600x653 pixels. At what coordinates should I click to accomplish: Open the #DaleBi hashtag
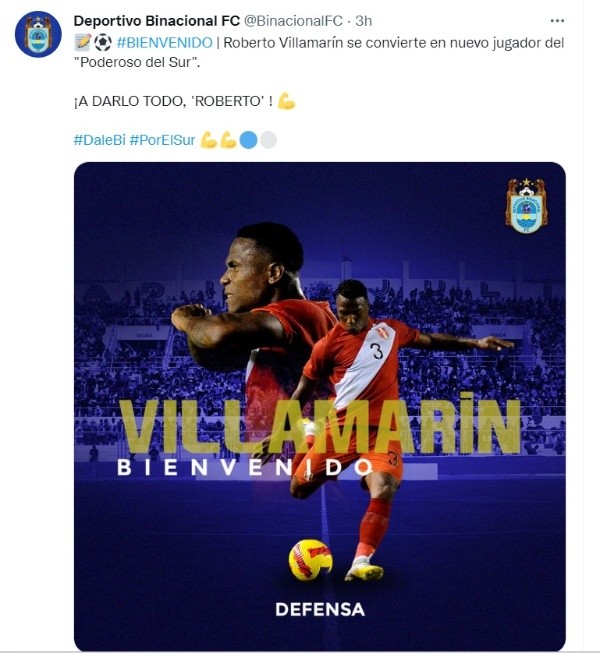coord(100,140)
